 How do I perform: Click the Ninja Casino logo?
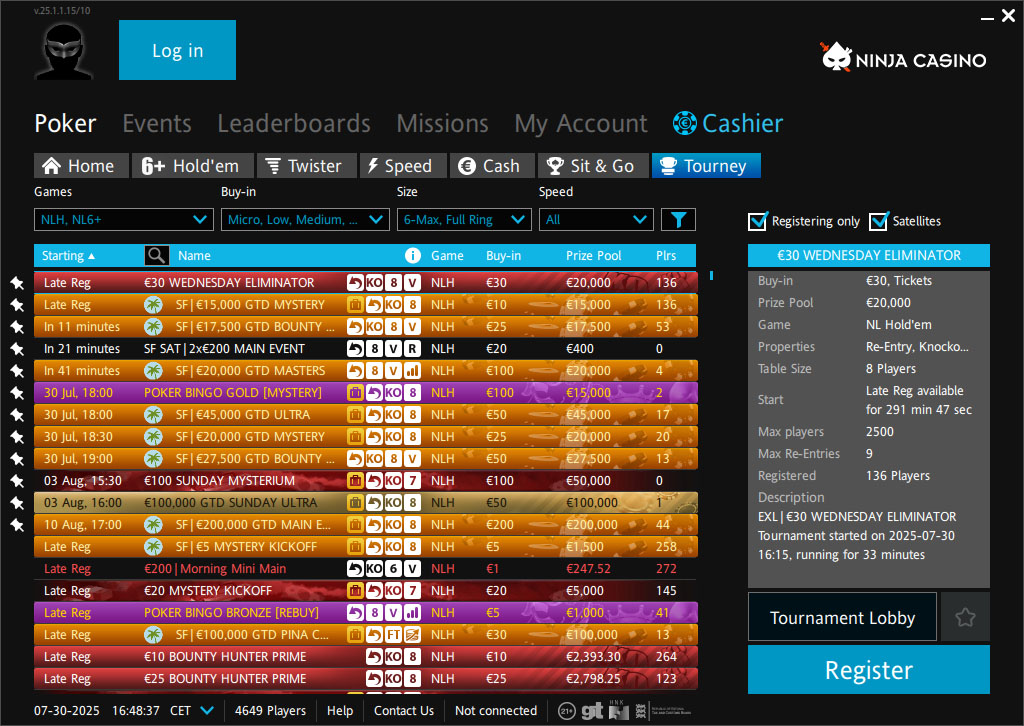pos(903,57)
